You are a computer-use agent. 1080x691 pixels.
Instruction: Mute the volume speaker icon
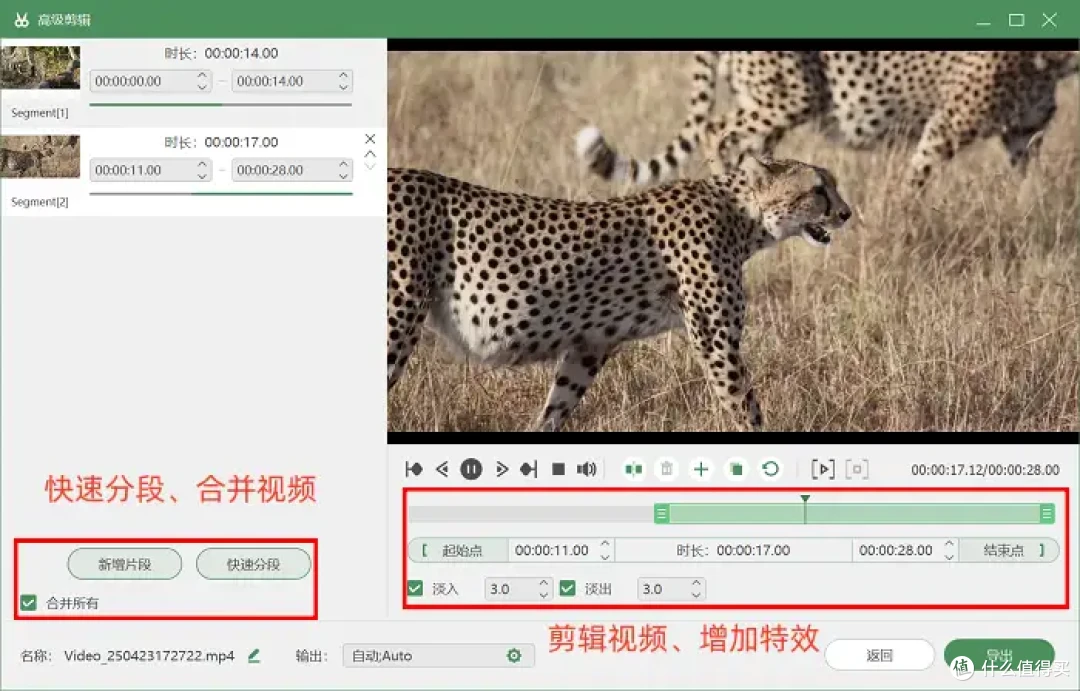point(586,469)
